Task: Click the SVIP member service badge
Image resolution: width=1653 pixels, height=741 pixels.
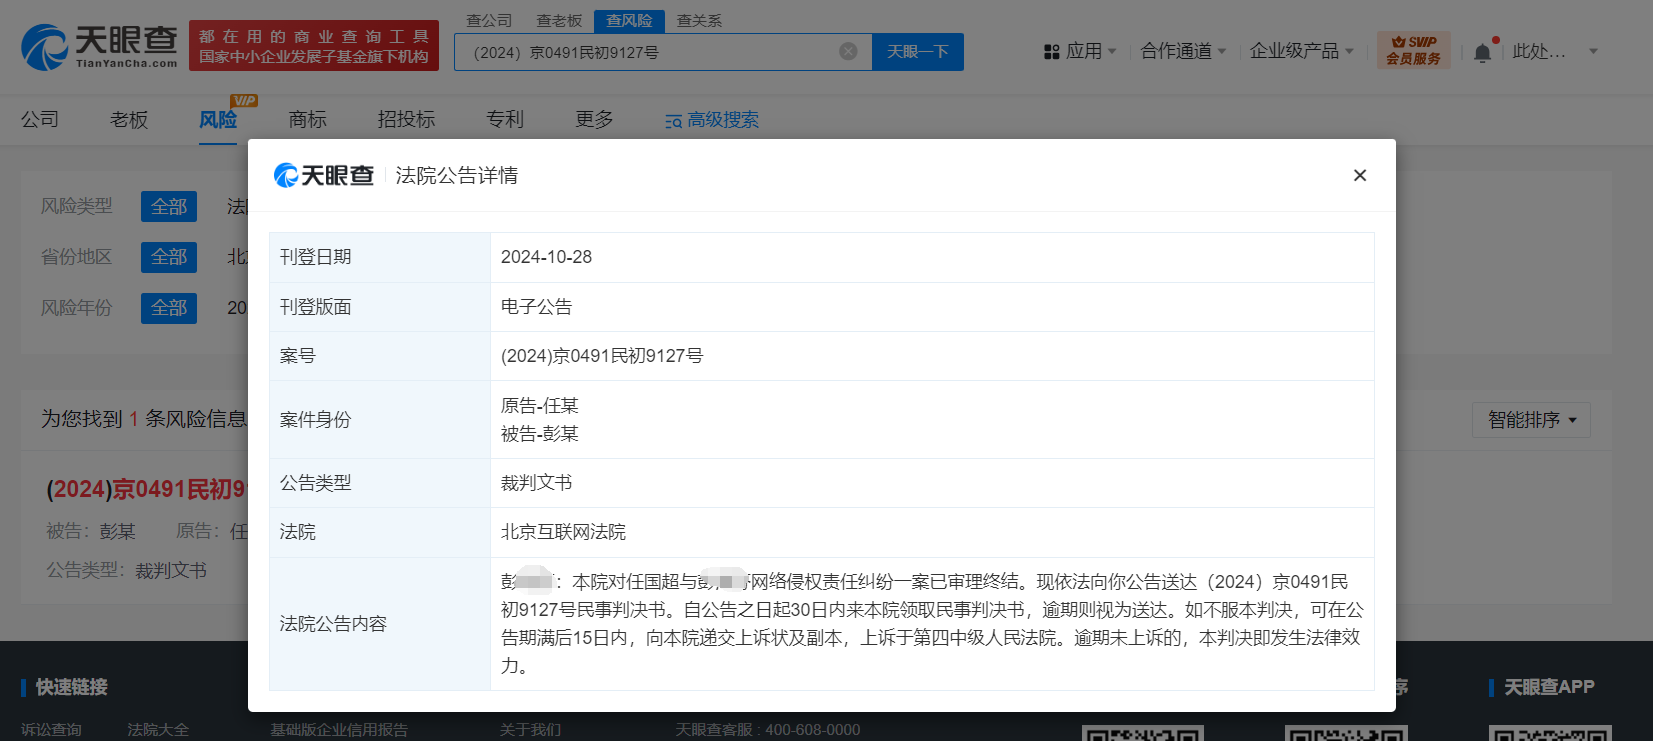Action: (x=1413, y=50)
